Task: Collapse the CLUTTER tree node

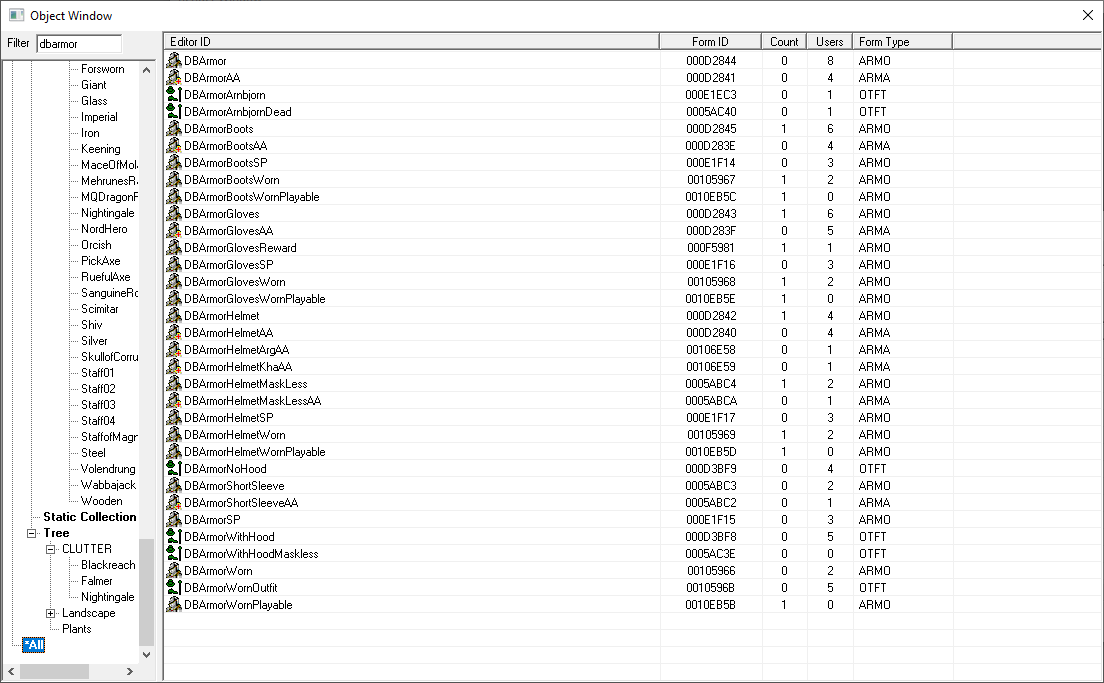Action: click(x=51, y=549)
